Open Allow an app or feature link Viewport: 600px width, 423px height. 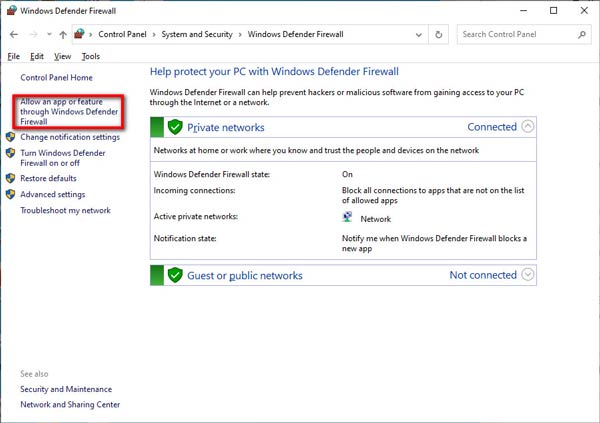(69, 111)
